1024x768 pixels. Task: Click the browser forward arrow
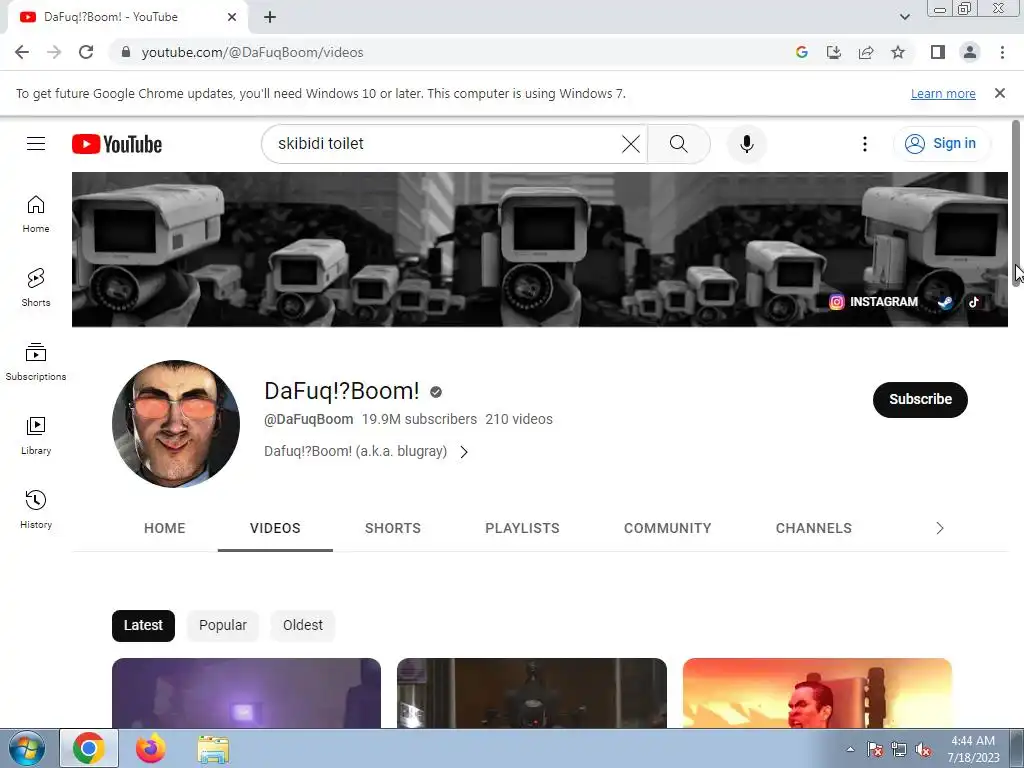tap(54, 52)
